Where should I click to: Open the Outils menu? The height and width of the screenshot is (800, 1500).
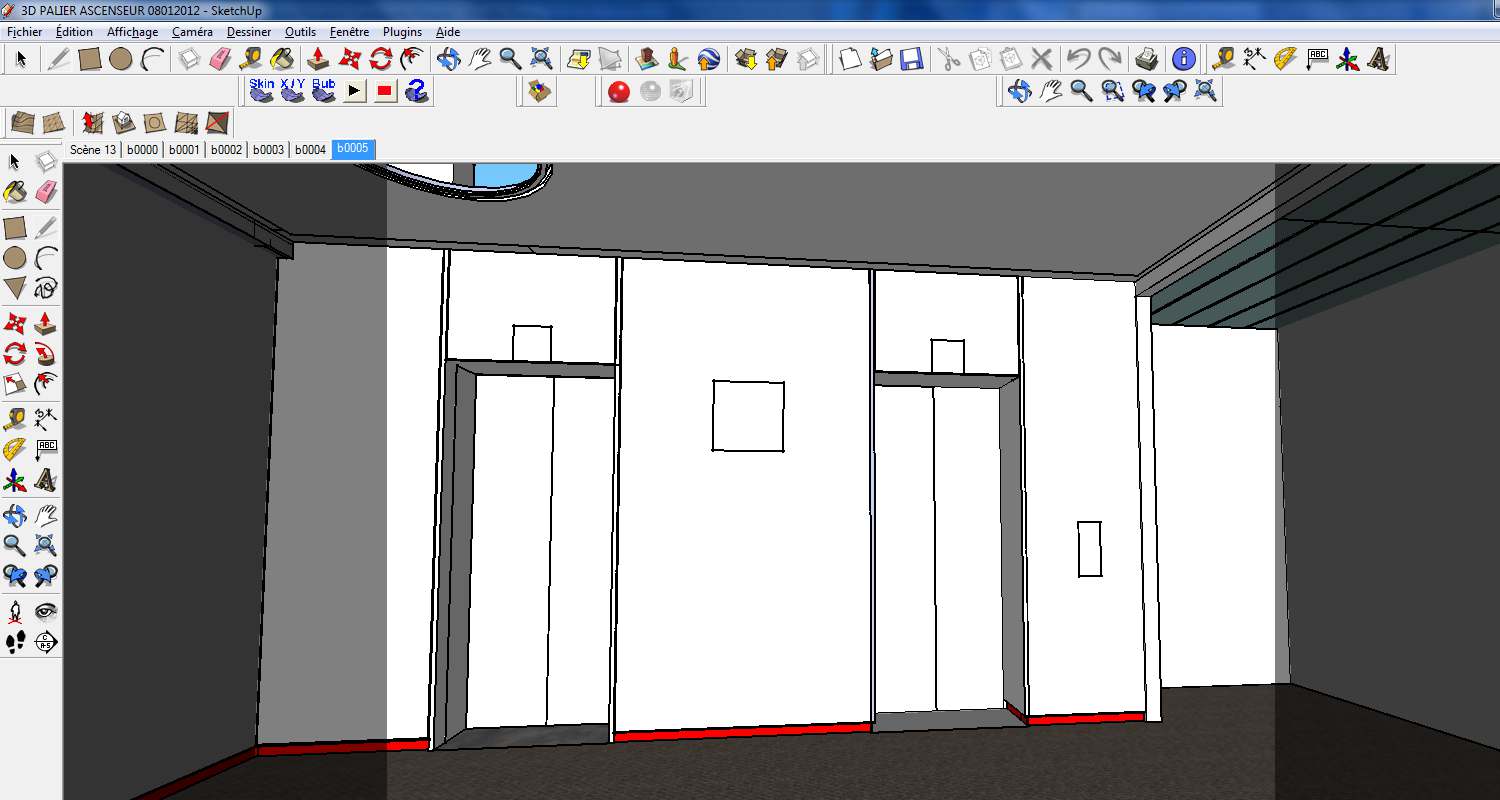point(300,32)
